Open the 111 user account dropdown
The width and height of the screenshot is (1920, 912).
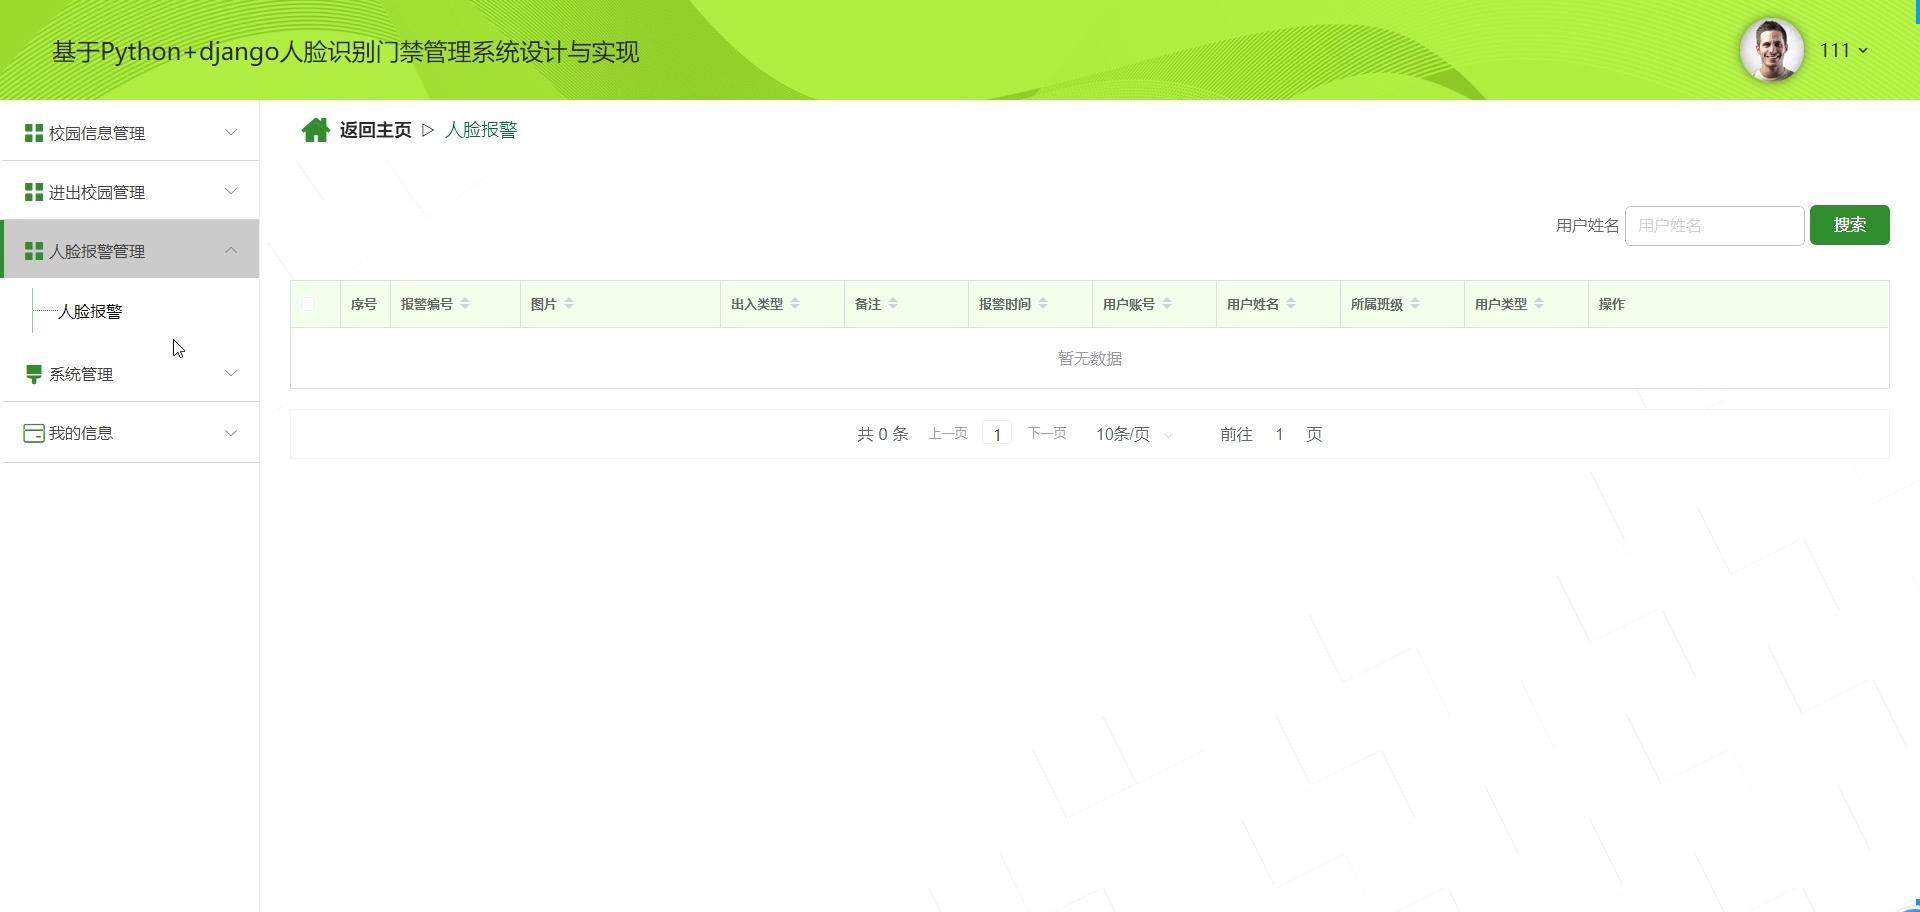(x=1843, y=50)
